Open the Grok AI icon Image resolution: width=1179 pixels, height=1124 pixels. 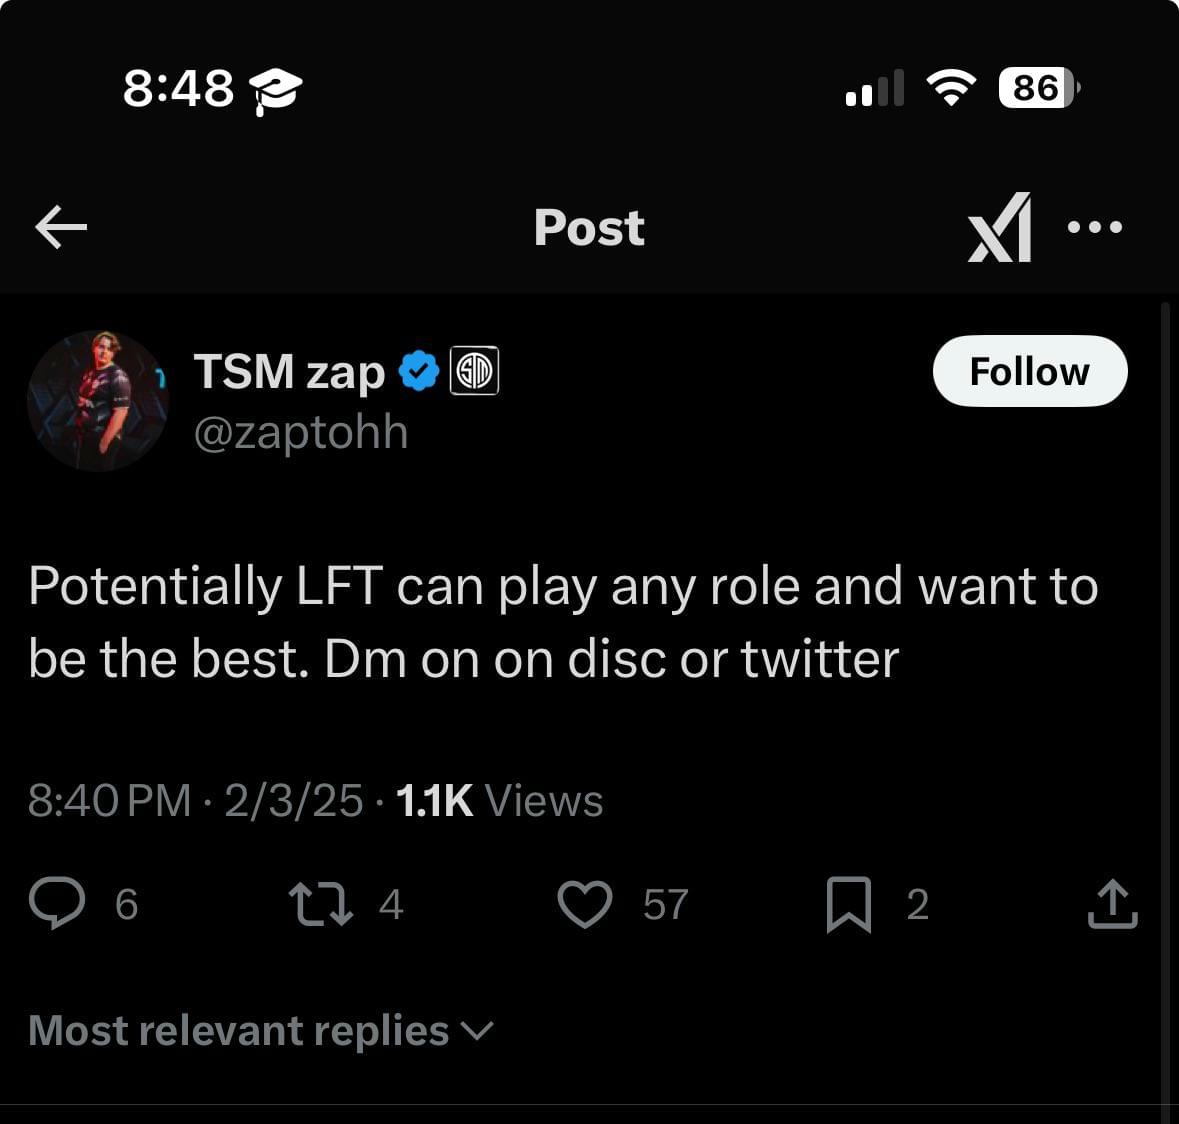(x=999, y=228)
